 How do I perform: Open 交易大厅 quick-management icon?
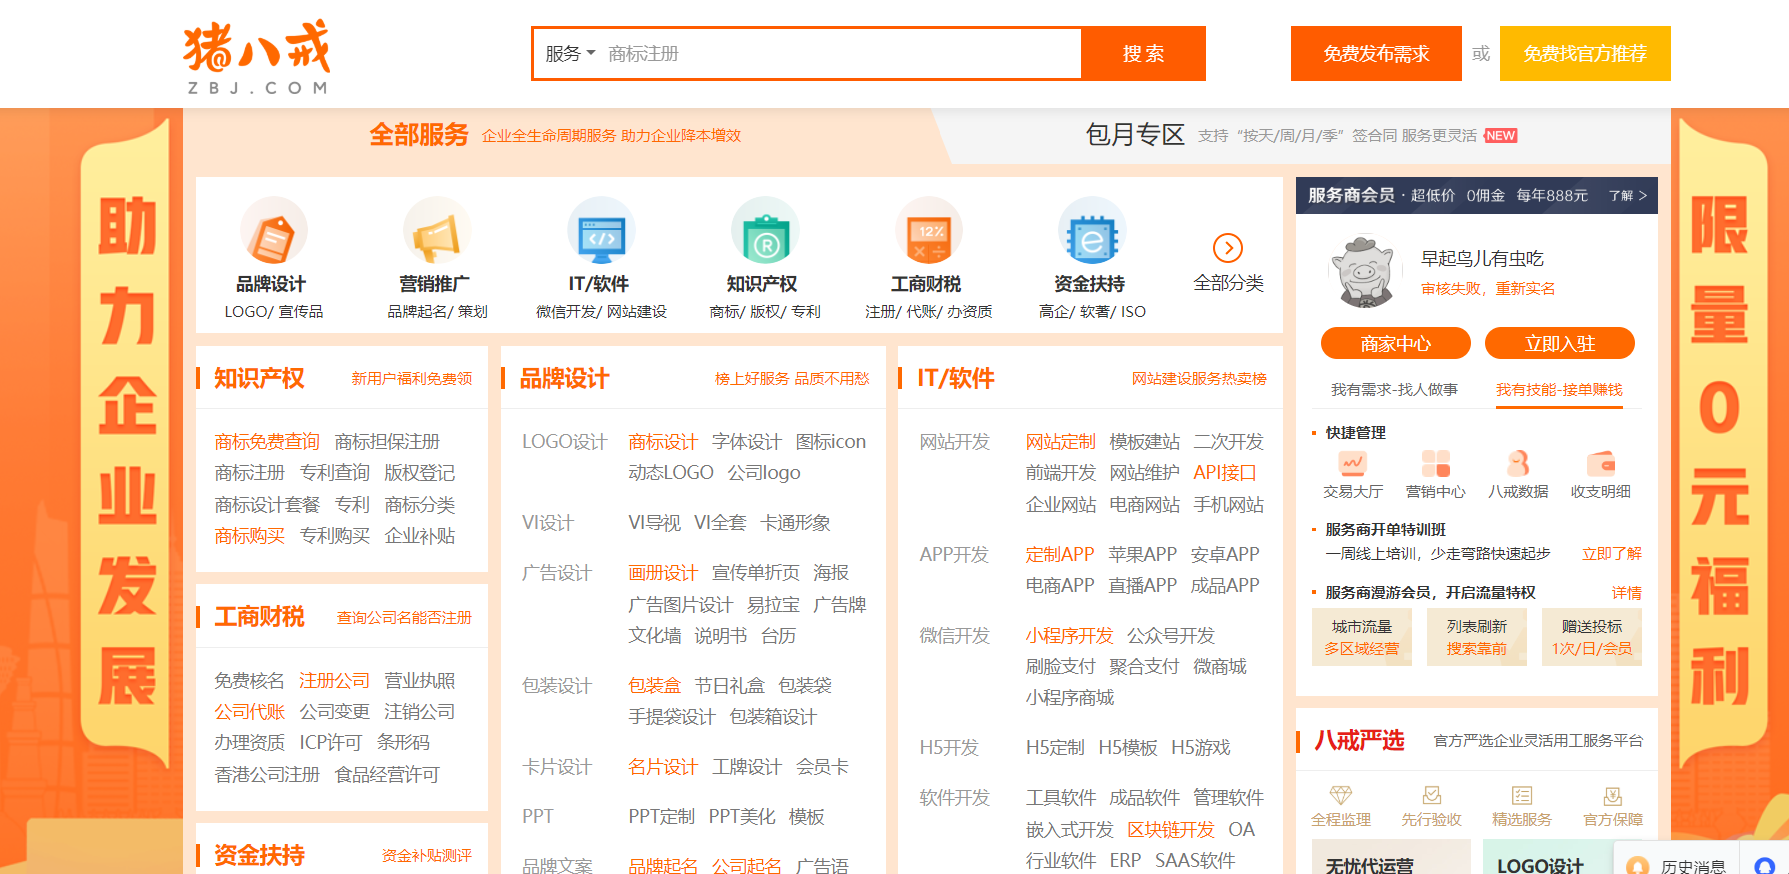[x=1352, y=464]
